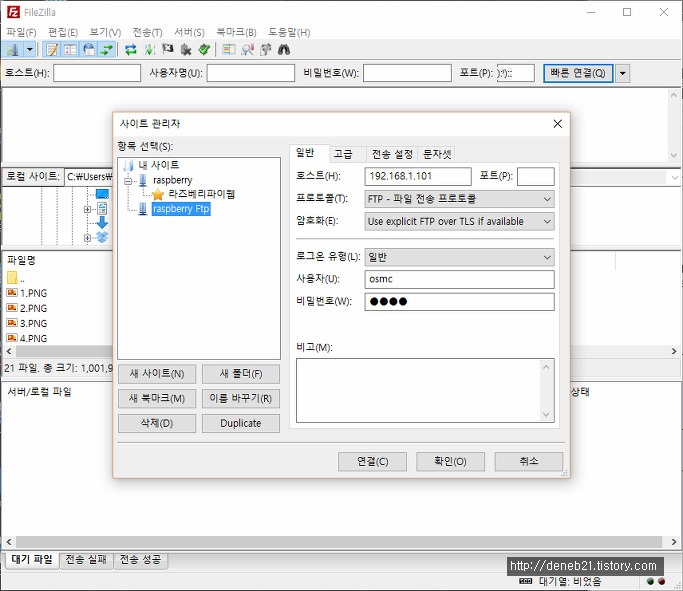Image resolution: width=683 pixels, height=591 pixels.
Task: Switch to the 전송 성공 queue tab
Action: click(140, 560)
